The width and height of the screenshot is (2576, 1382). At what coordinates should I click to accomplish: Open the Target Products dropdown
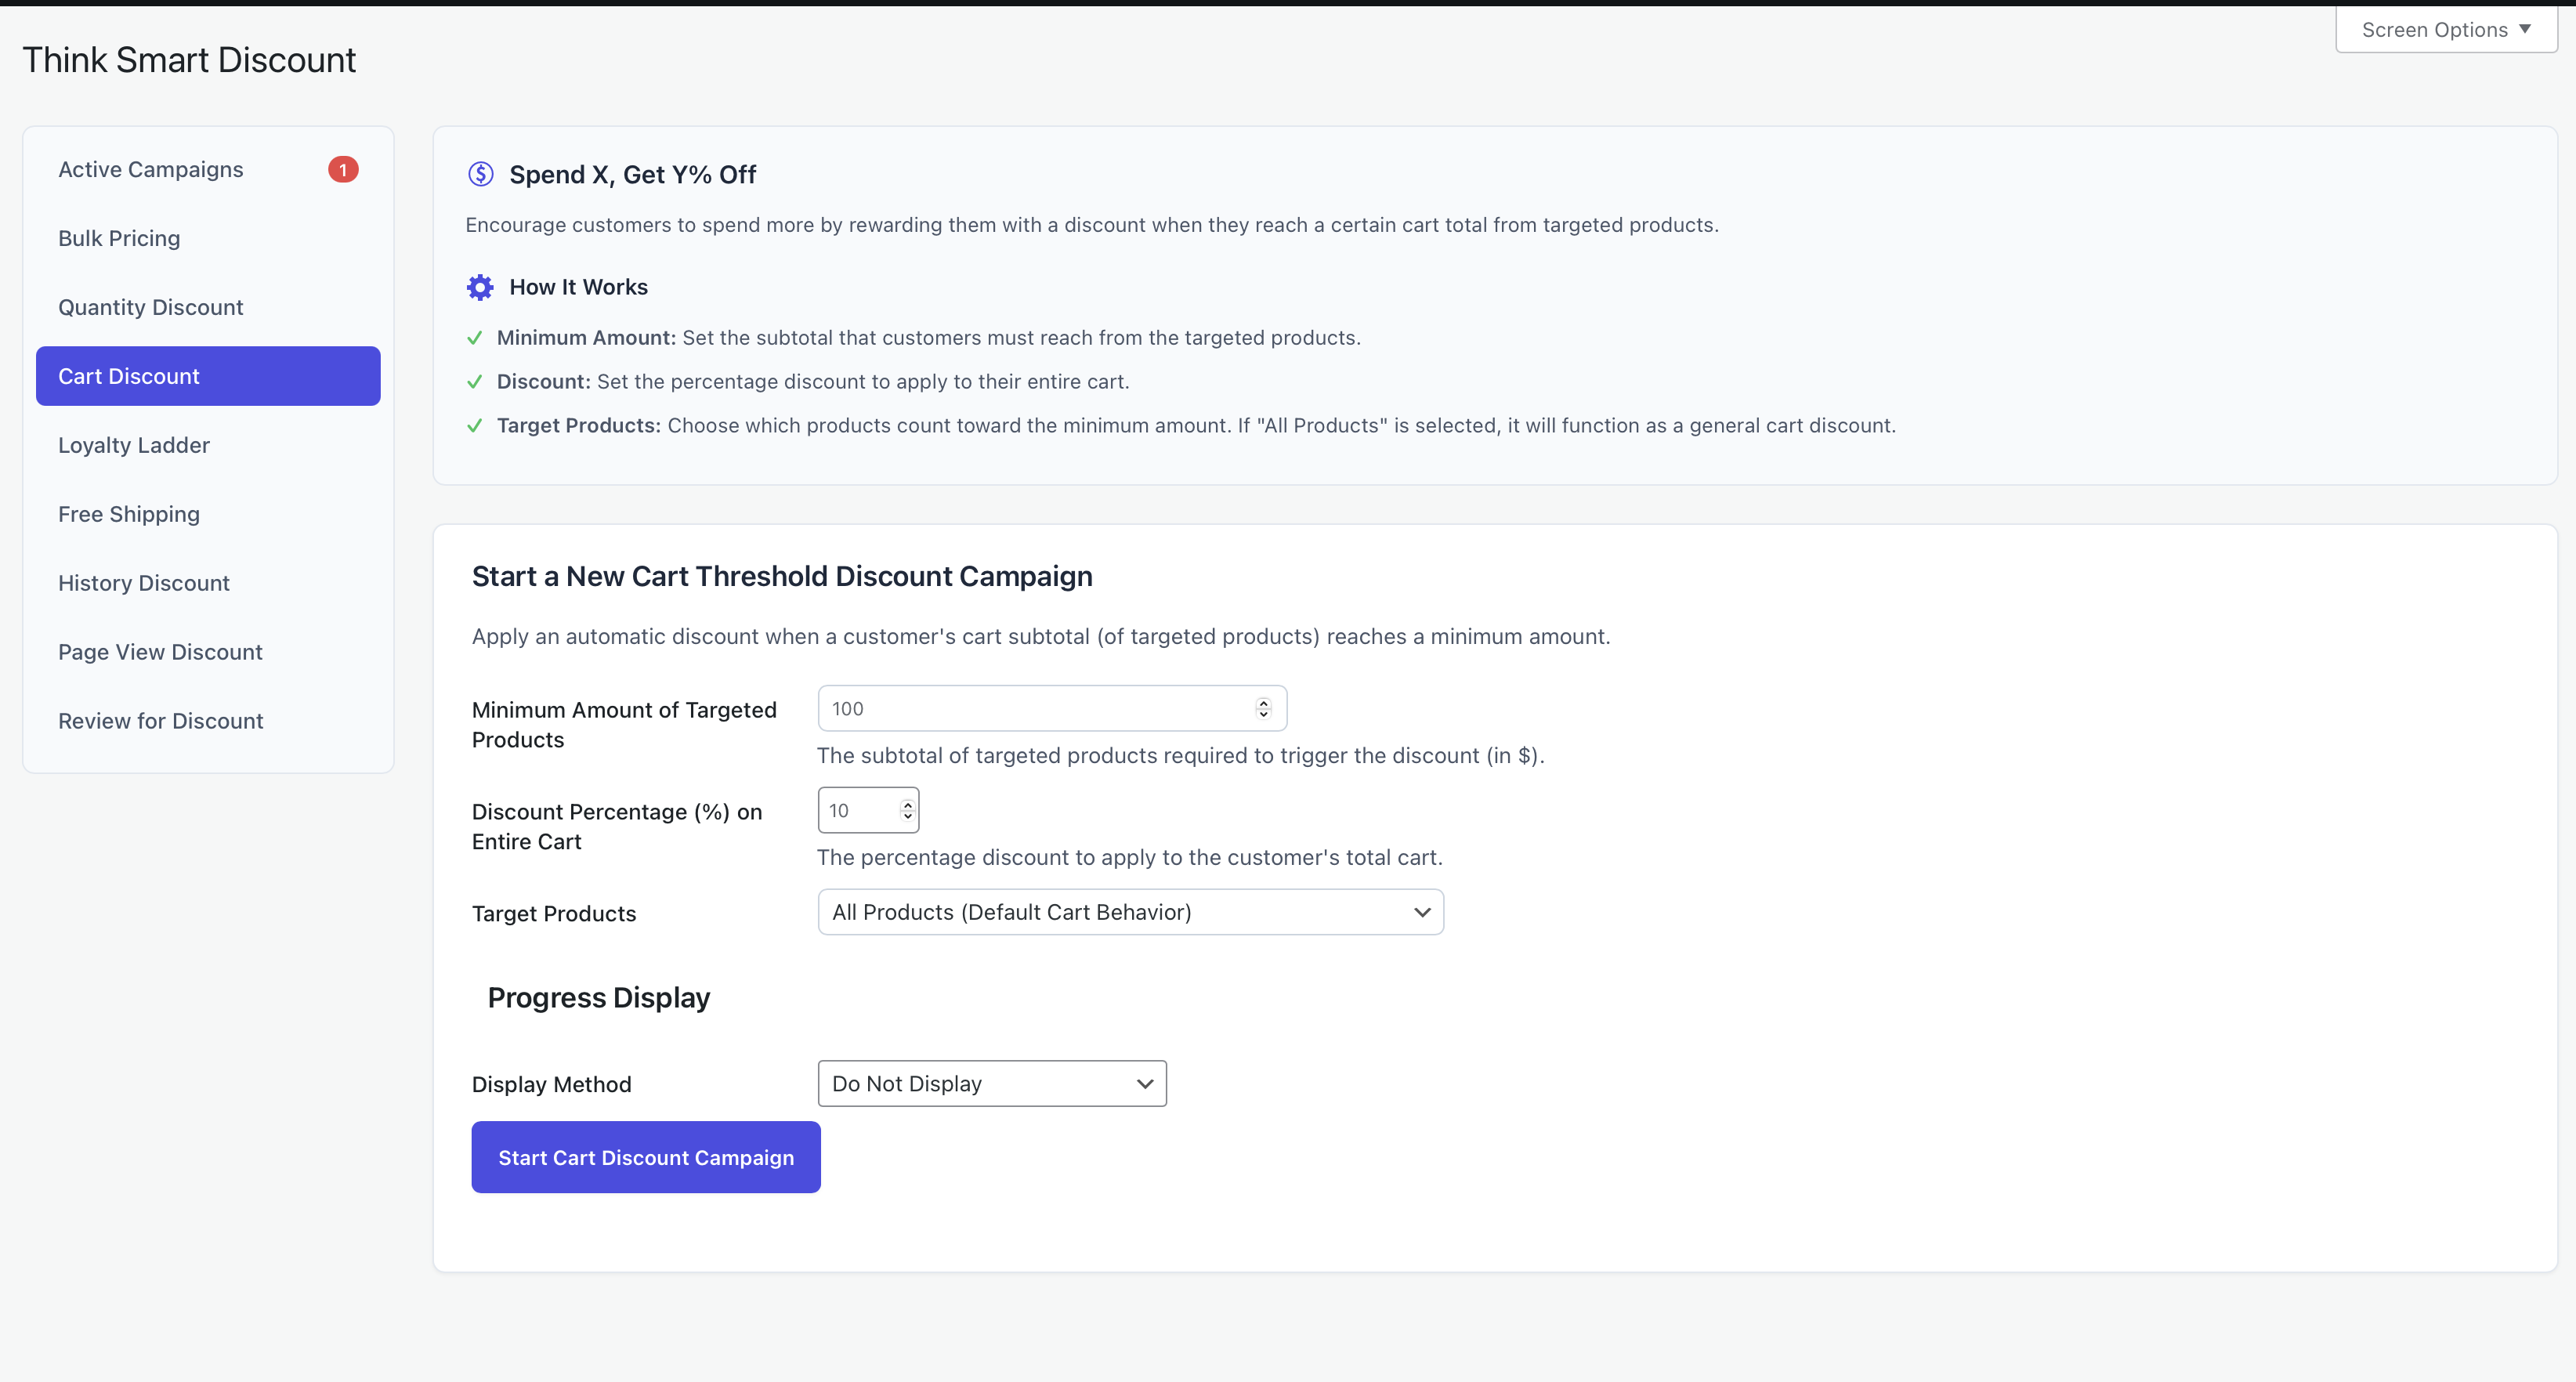click(1130, 912)
